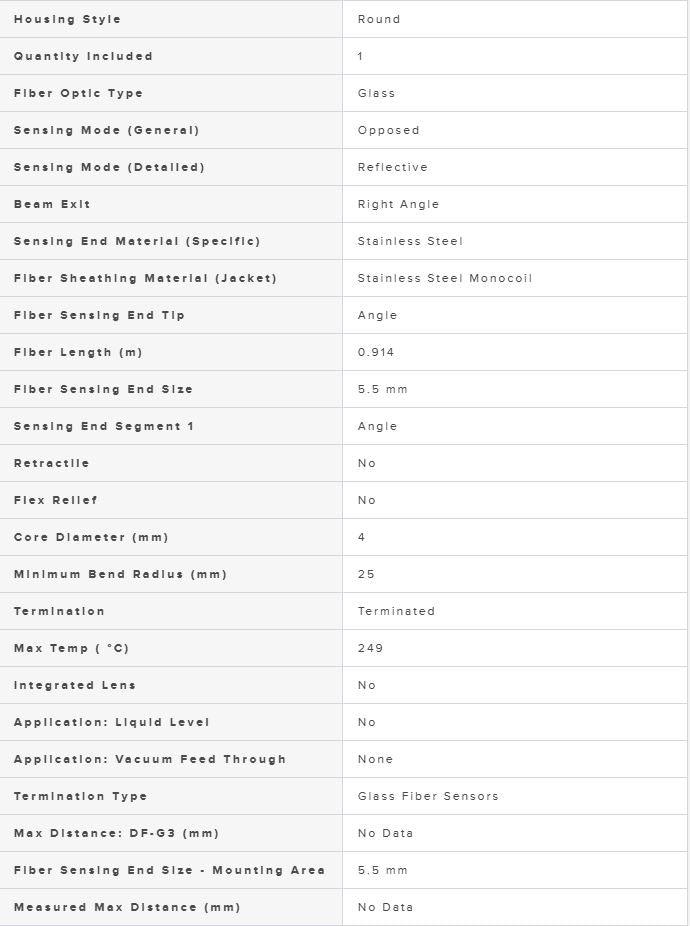690x926 pixels.
Task: Select the Terminated value text
Action: click(396, 611)
